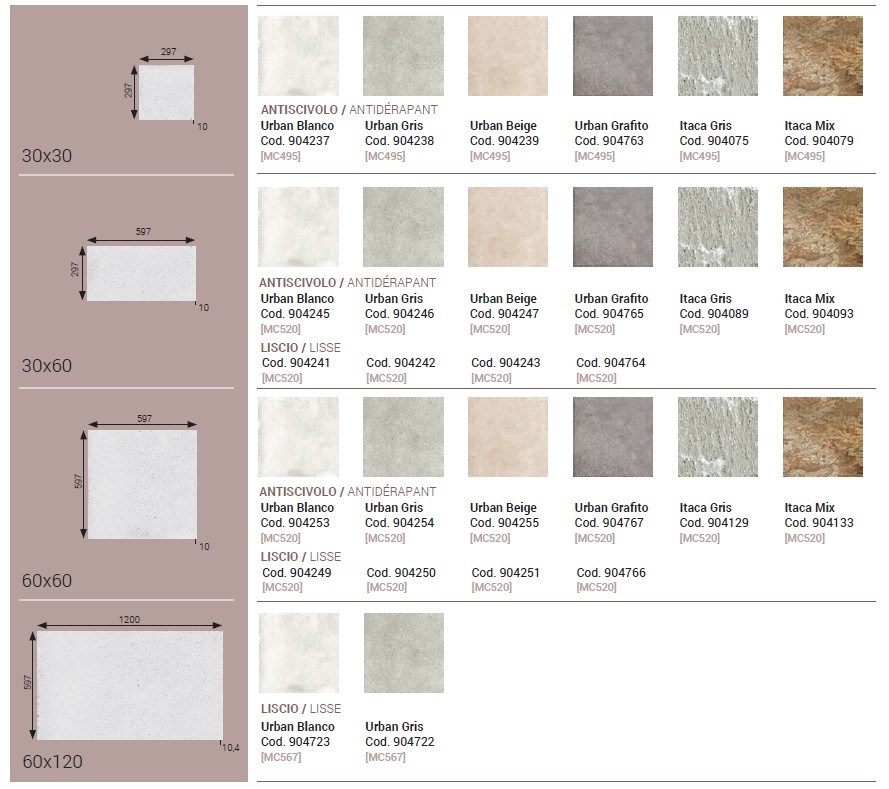Click the 597x597 tile size diagram
The image size is (889, 789).
click(x=142, y=484)
